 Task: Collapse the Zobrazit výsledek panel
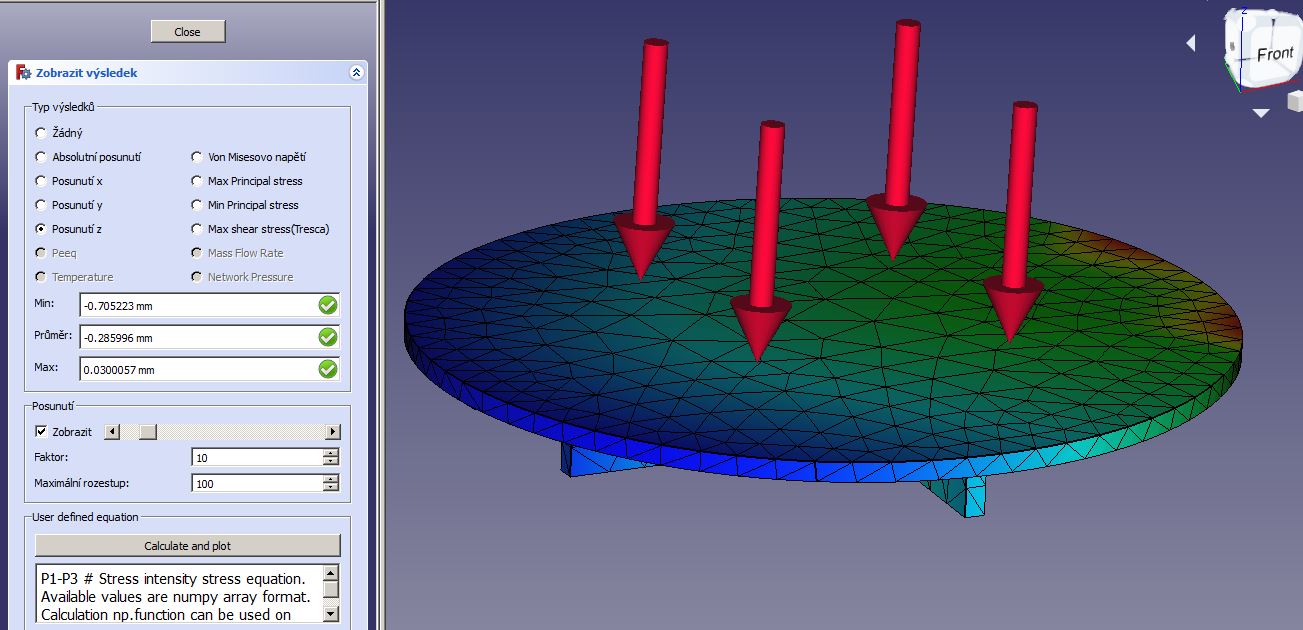(x=356, y=73)
